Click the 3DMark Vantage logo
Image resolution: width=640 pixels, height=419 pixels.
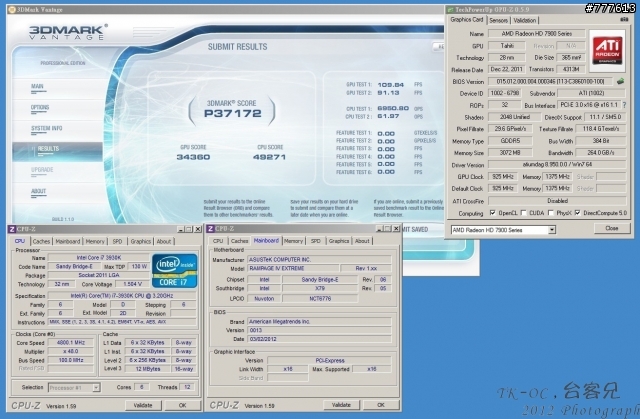point(69,32)
